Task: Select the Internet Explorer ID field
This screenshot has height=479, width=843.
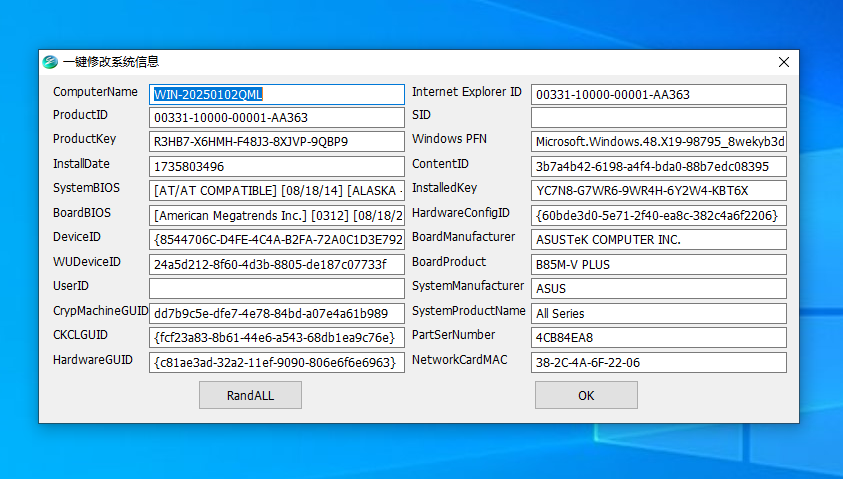Action: (x=659, y=94)
